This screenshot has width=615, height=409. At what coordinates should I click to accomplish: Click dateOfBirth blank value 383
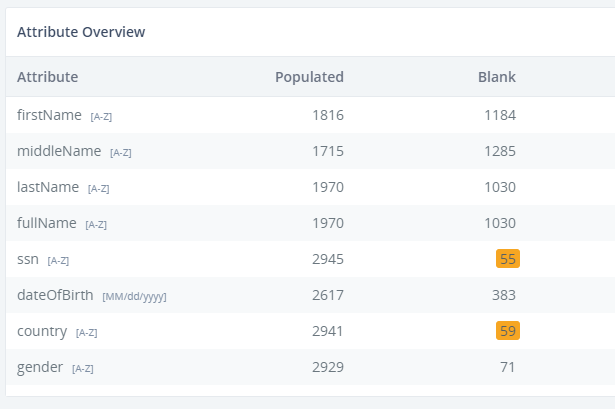click(504, 295)
